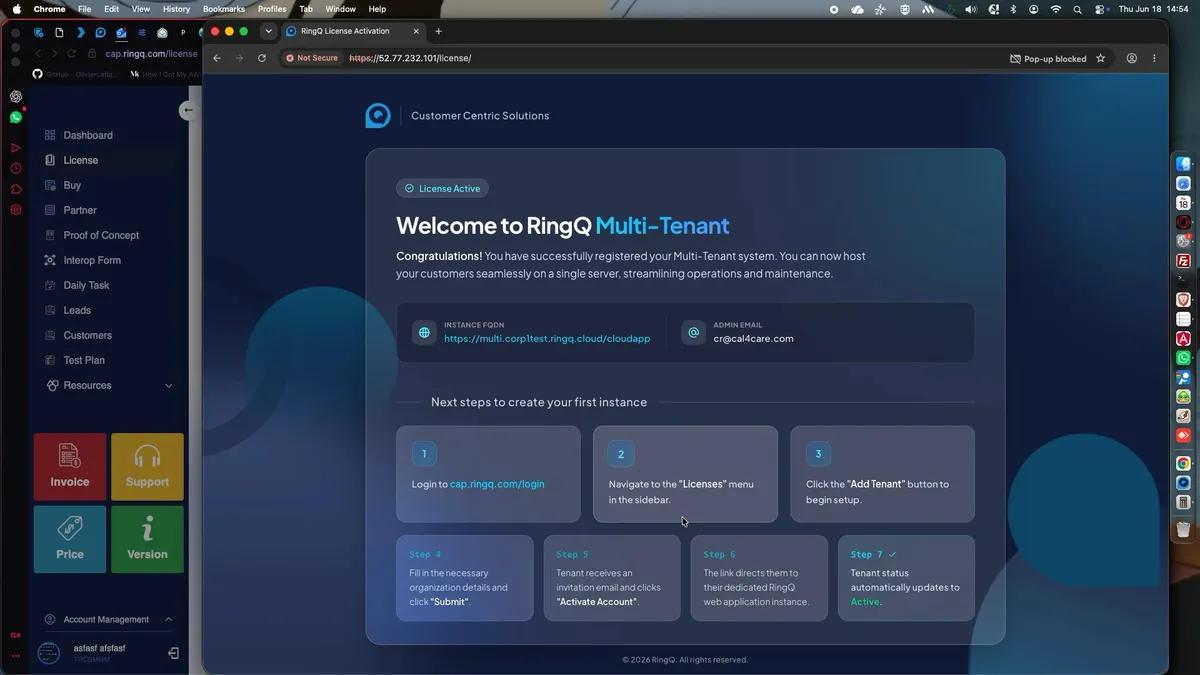The width and height of the screenshot is (1200, 675).
Task: Open the tab search dropdown arrow
Action: click(x=268, y=31)
